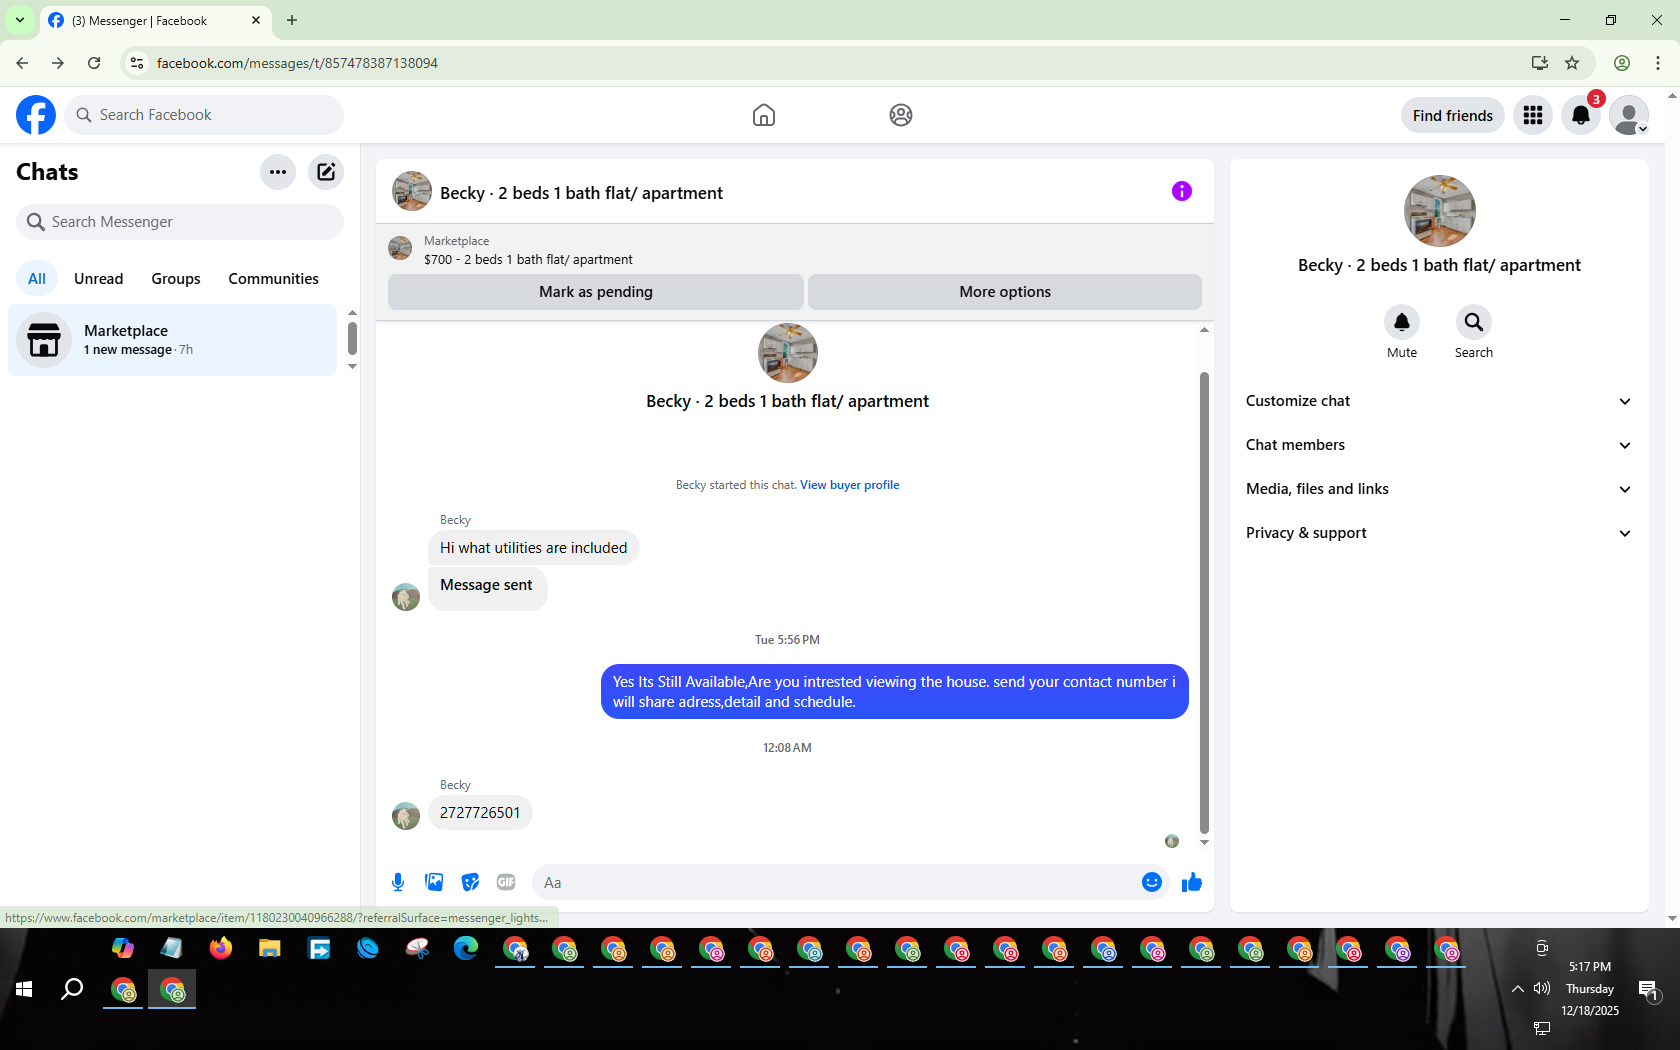Click the More options button
Viewport: 1680px width, 1050px height.
click(x=1005, y=292)
